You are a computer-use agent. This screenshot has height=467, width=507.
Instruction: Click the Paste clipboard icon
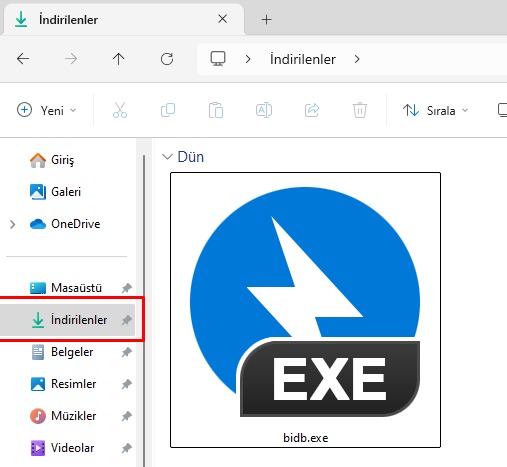click(x=216, y=110)
